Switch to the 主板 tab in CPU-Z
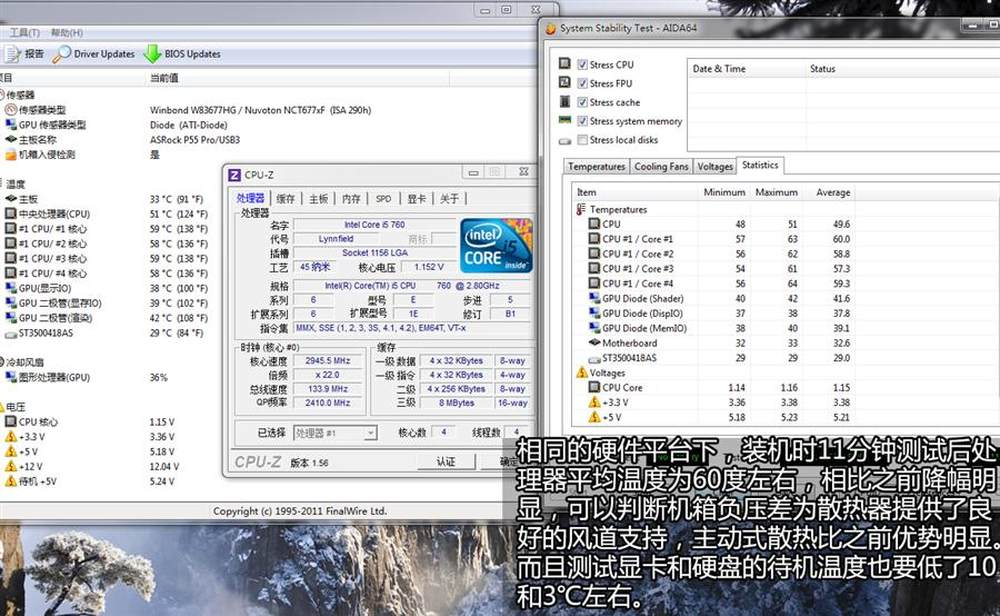Screen dimensions: 1000x616 [x=319, y=198]
